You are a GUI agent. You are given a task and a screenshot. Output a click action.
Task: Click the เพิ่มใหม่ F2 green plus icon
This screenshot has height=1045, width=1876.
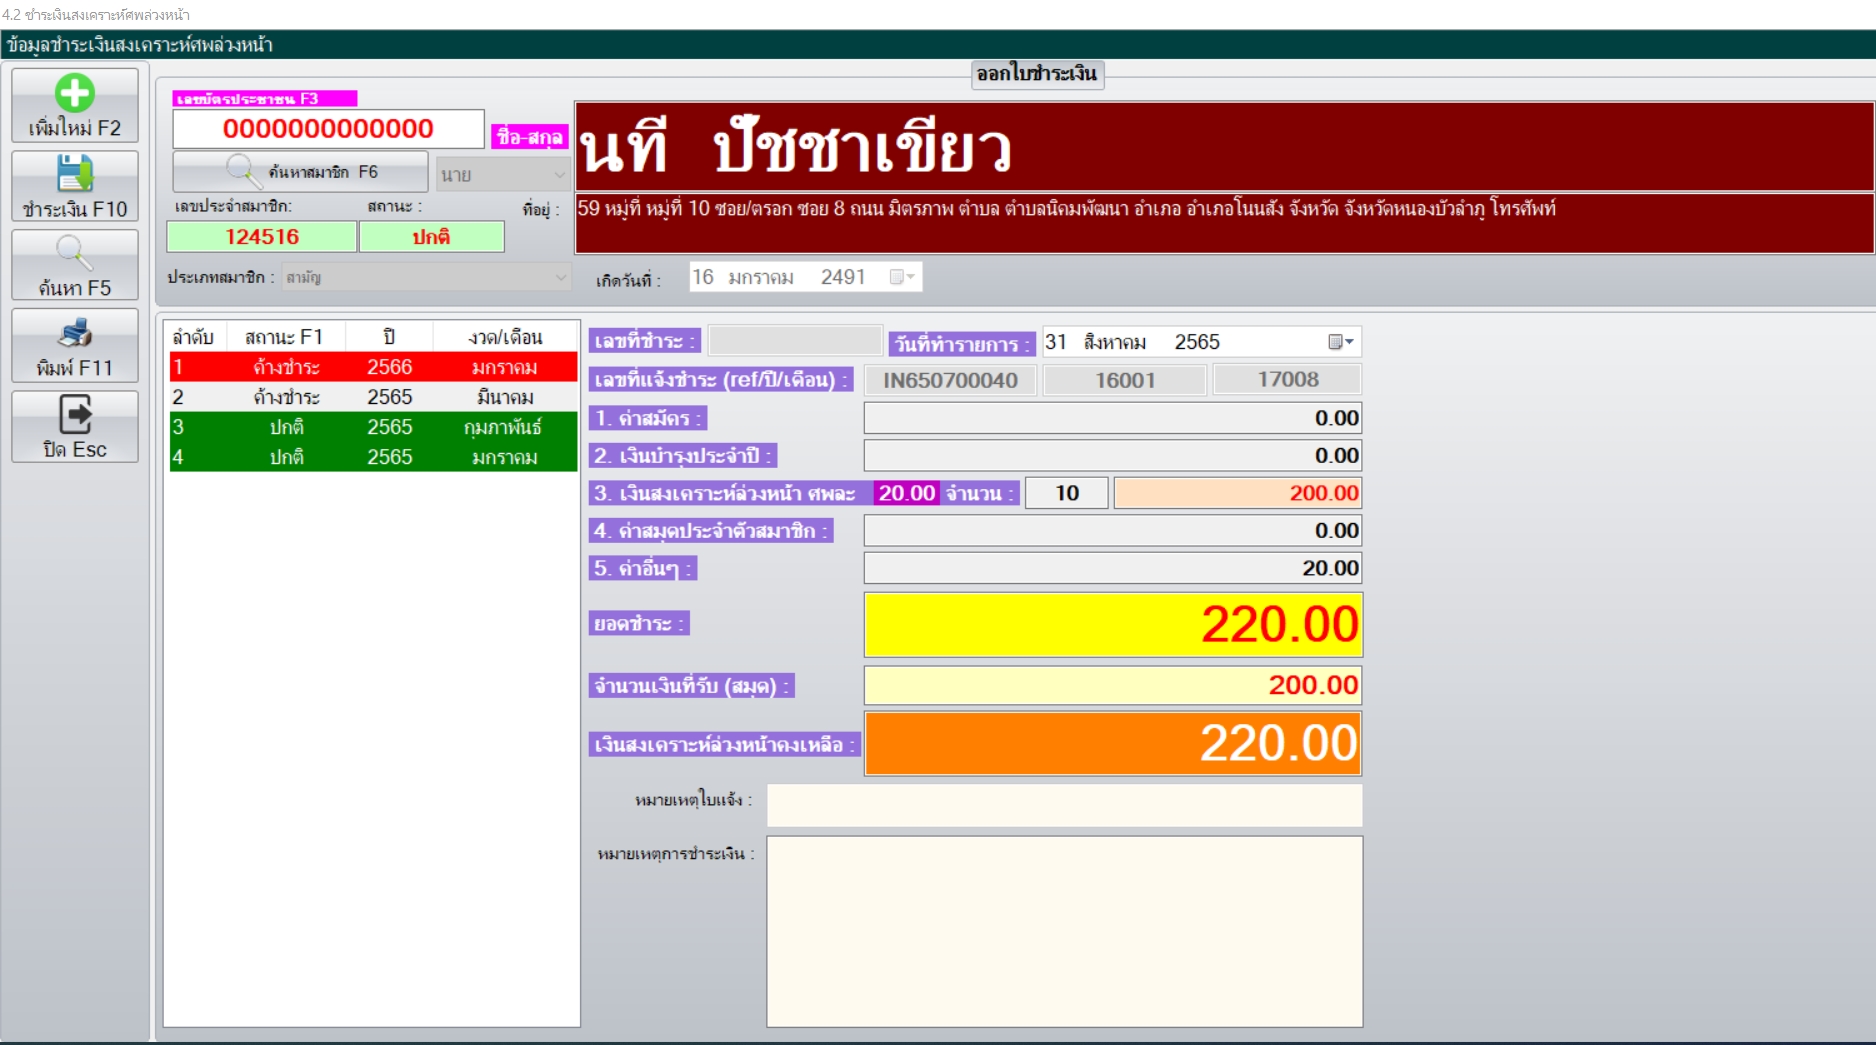click(x=74, y=94)
